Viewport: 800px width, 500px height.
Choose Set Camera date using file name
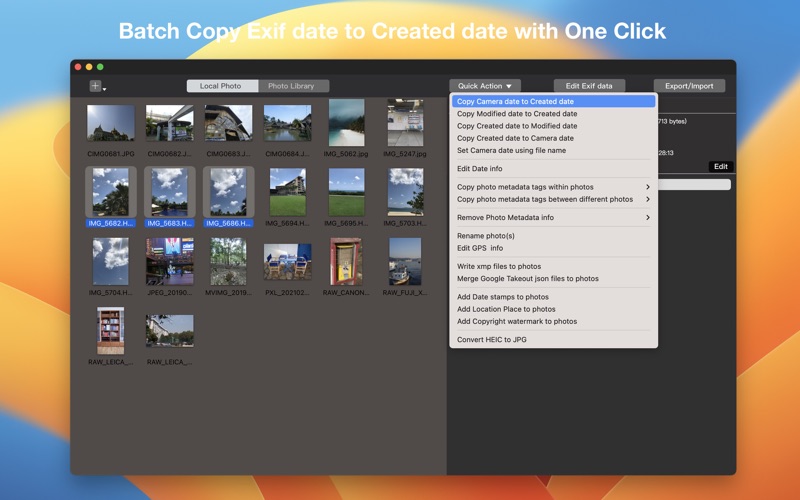click(553, 151)
